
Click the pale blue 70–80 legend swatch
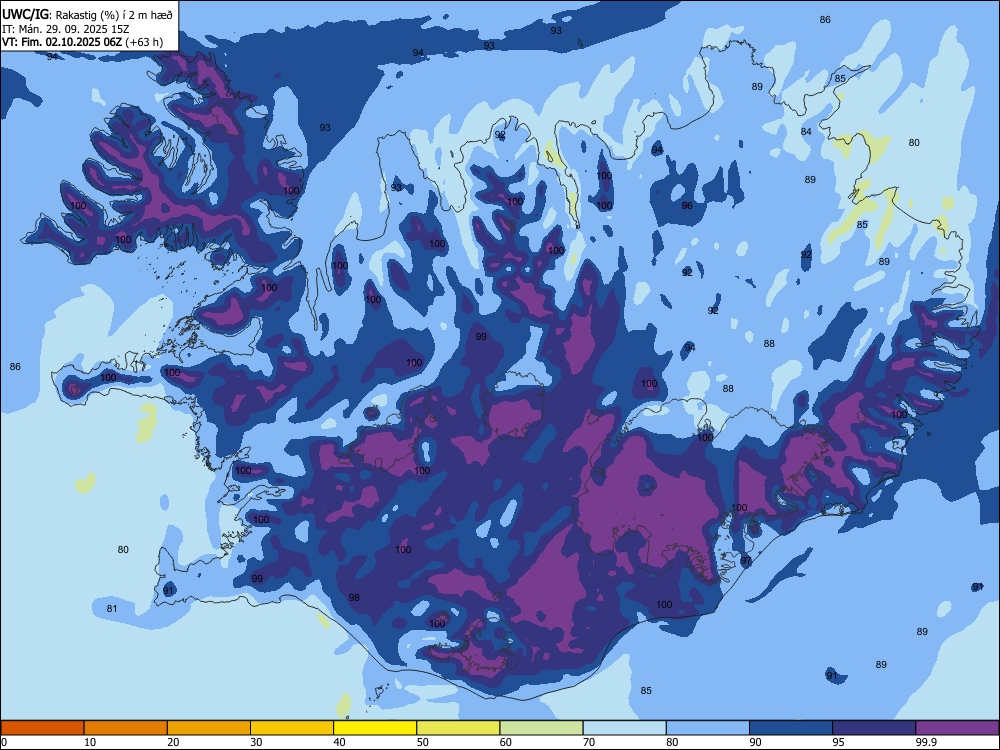(625, 728)
